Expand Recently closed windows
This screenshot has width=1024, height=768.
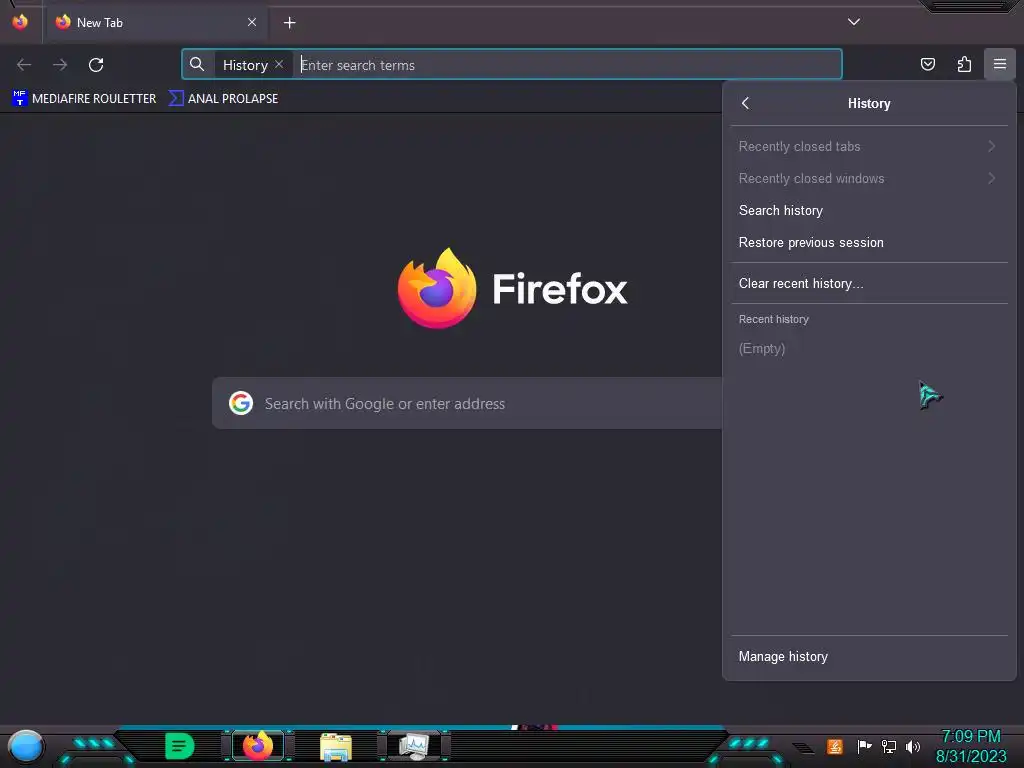(x=869, y=178)
